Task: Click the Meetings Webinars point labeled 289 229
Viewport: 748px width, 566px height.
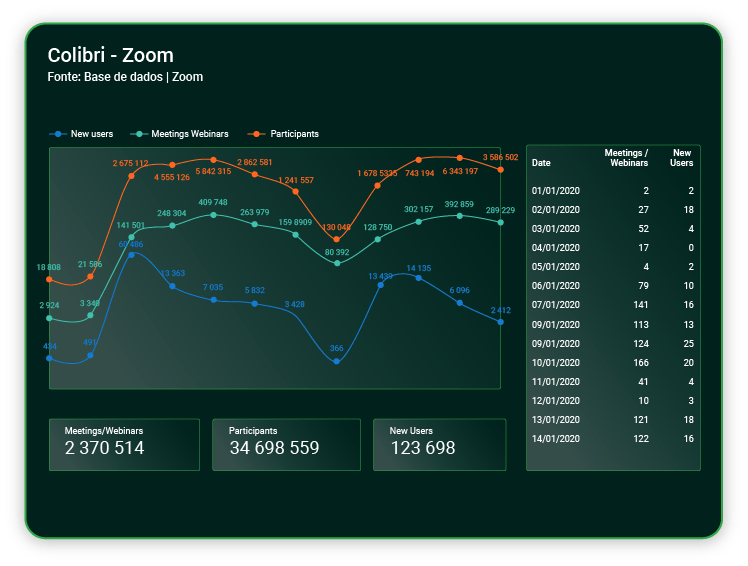Action: click(500, 222)
